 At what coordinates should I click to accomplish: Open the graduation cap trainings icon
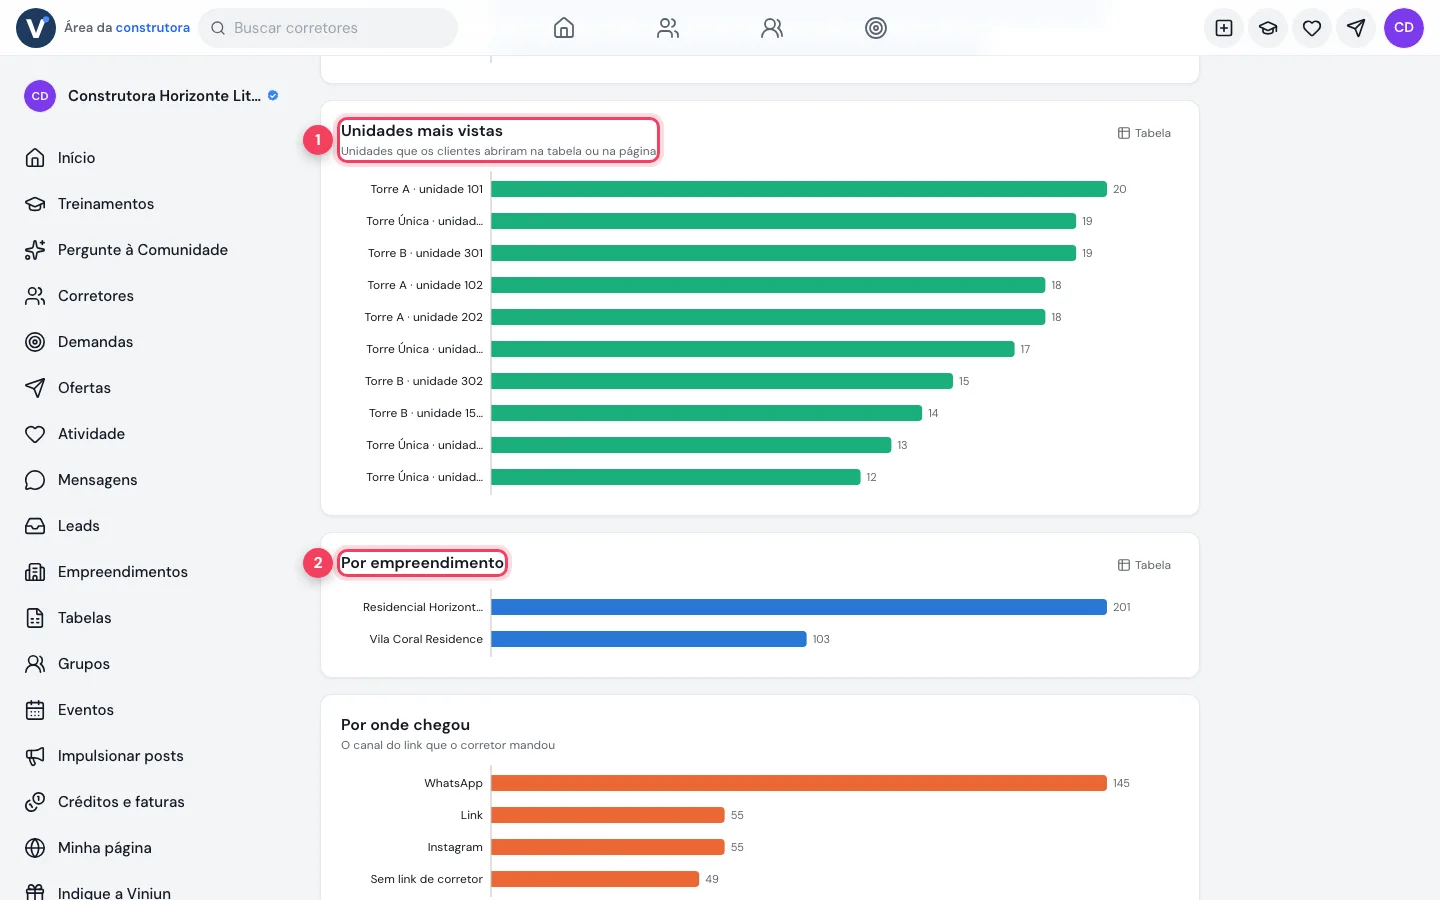[x=1268, y=28]
